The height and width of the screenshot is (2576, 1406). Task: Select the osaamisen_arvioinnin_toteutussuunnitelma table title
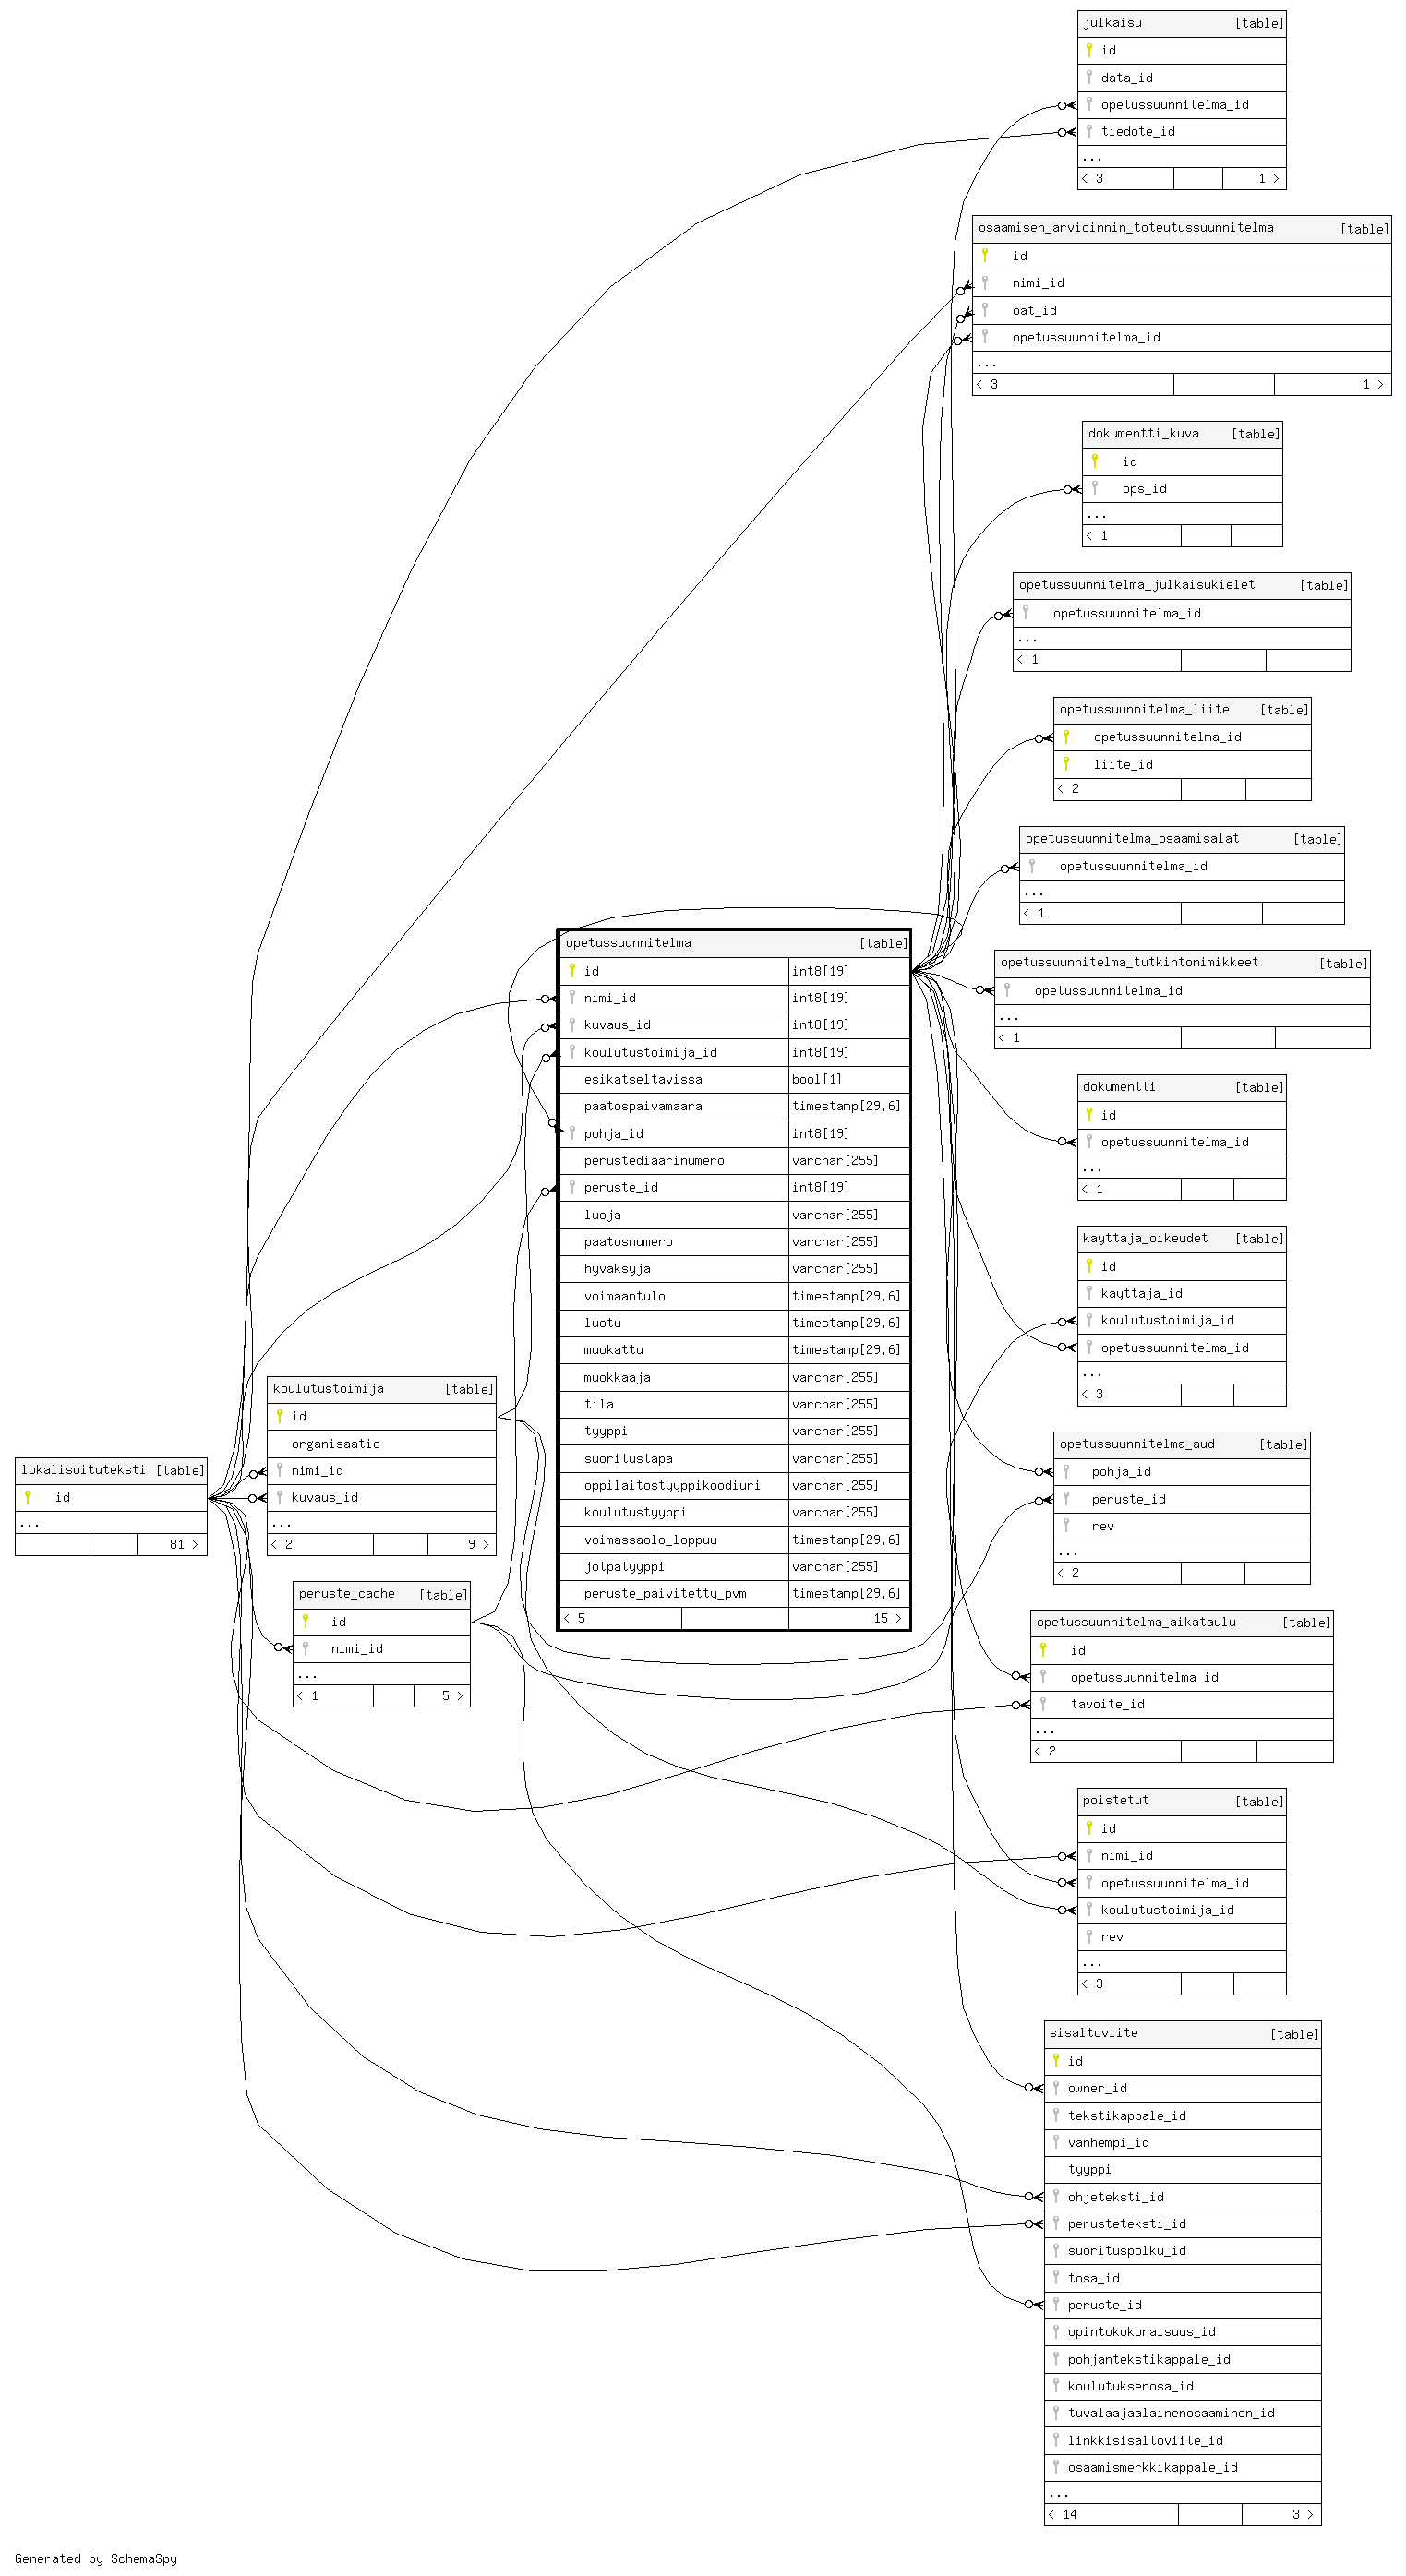click(1125, 228)
